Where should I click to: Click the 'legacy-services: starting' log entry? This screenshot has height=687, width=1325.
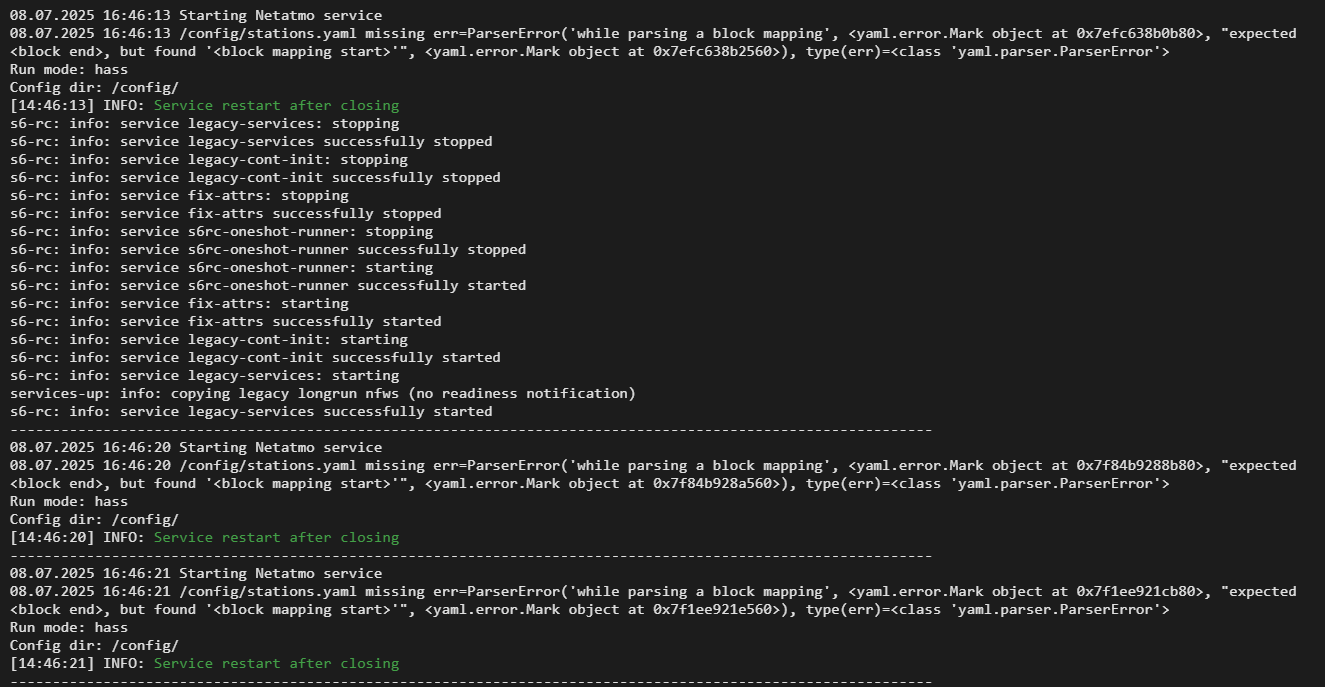[204, 375]
